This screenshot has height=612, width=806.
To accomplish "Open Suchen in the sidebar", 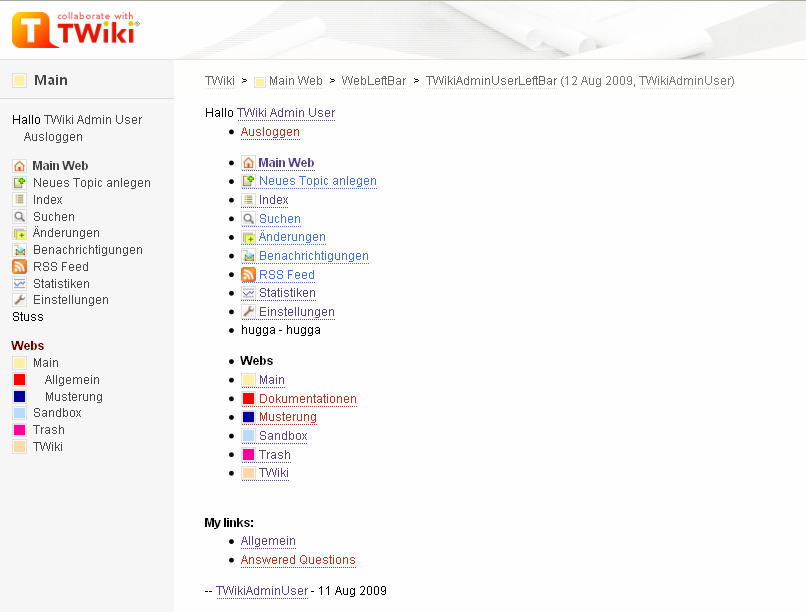I will click(x=54, y=217).
